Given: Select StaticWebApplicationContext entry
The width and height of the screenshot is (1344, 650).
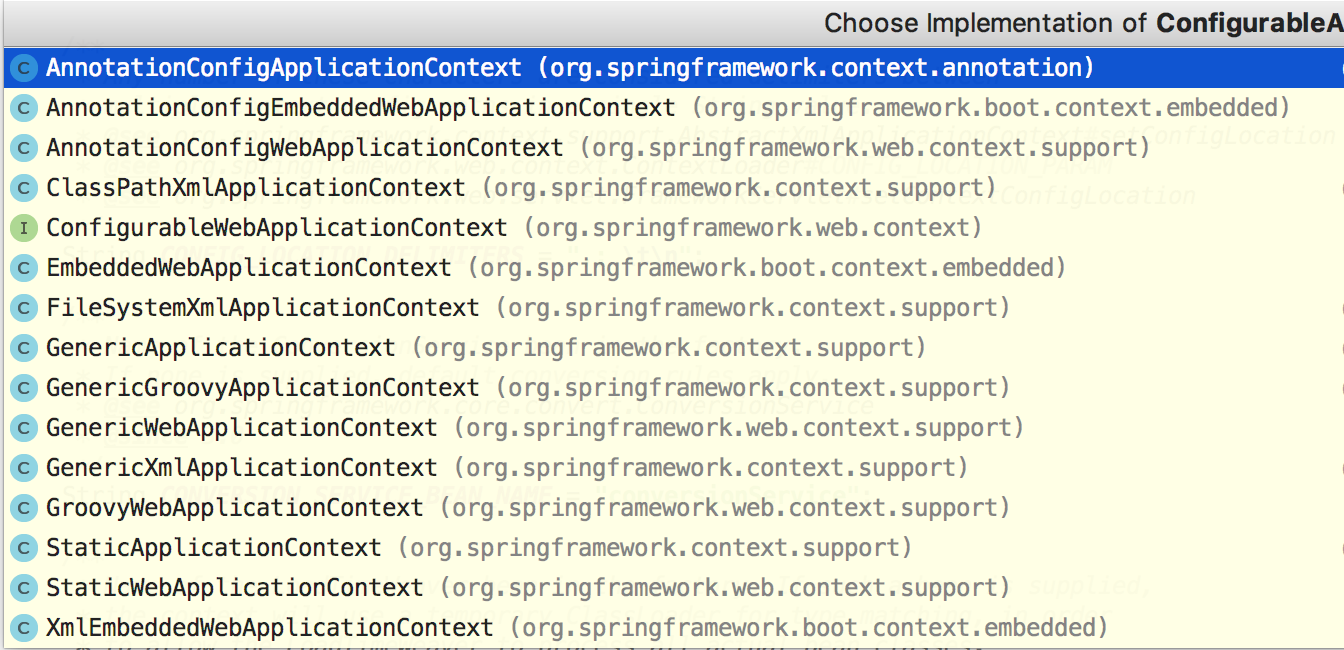Looking at the screenshot, I should (x=235, y=588).
